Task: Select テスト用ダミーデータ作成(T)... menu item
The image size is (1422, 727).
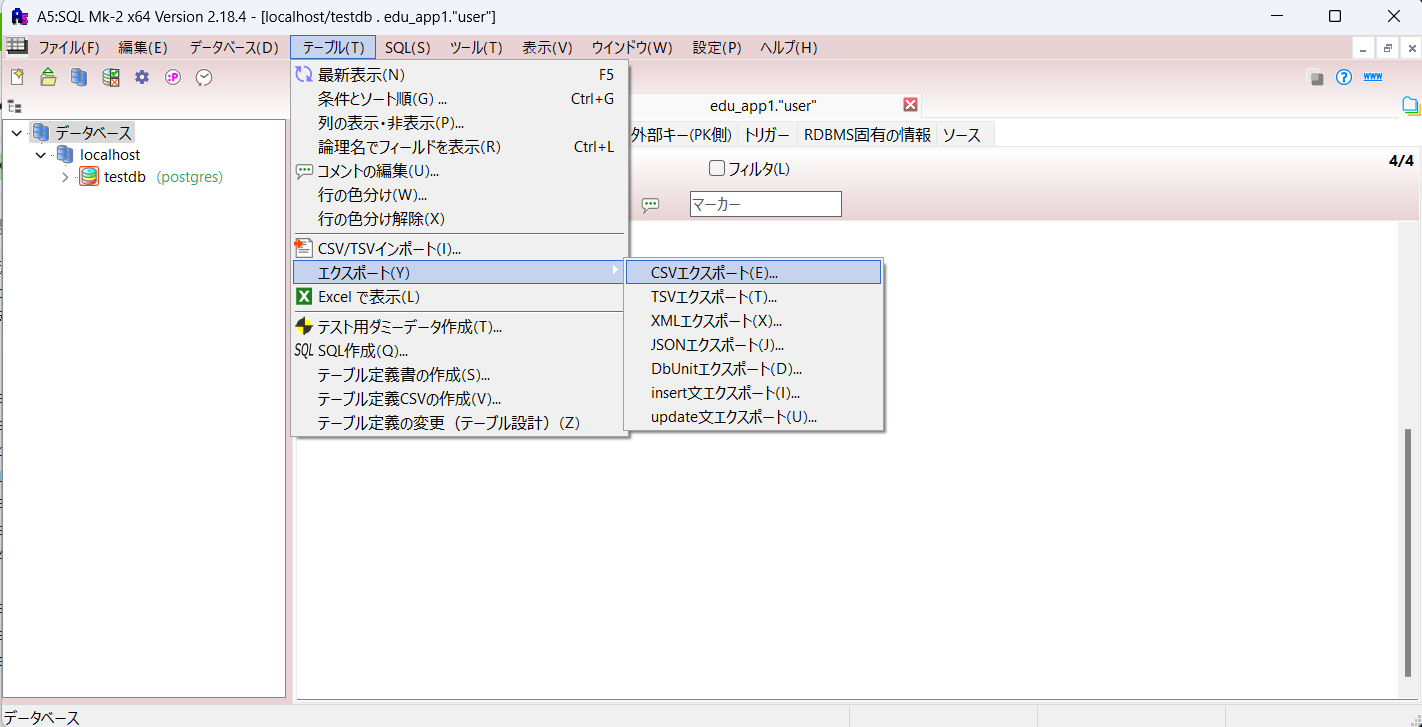Action: [459, 326]
